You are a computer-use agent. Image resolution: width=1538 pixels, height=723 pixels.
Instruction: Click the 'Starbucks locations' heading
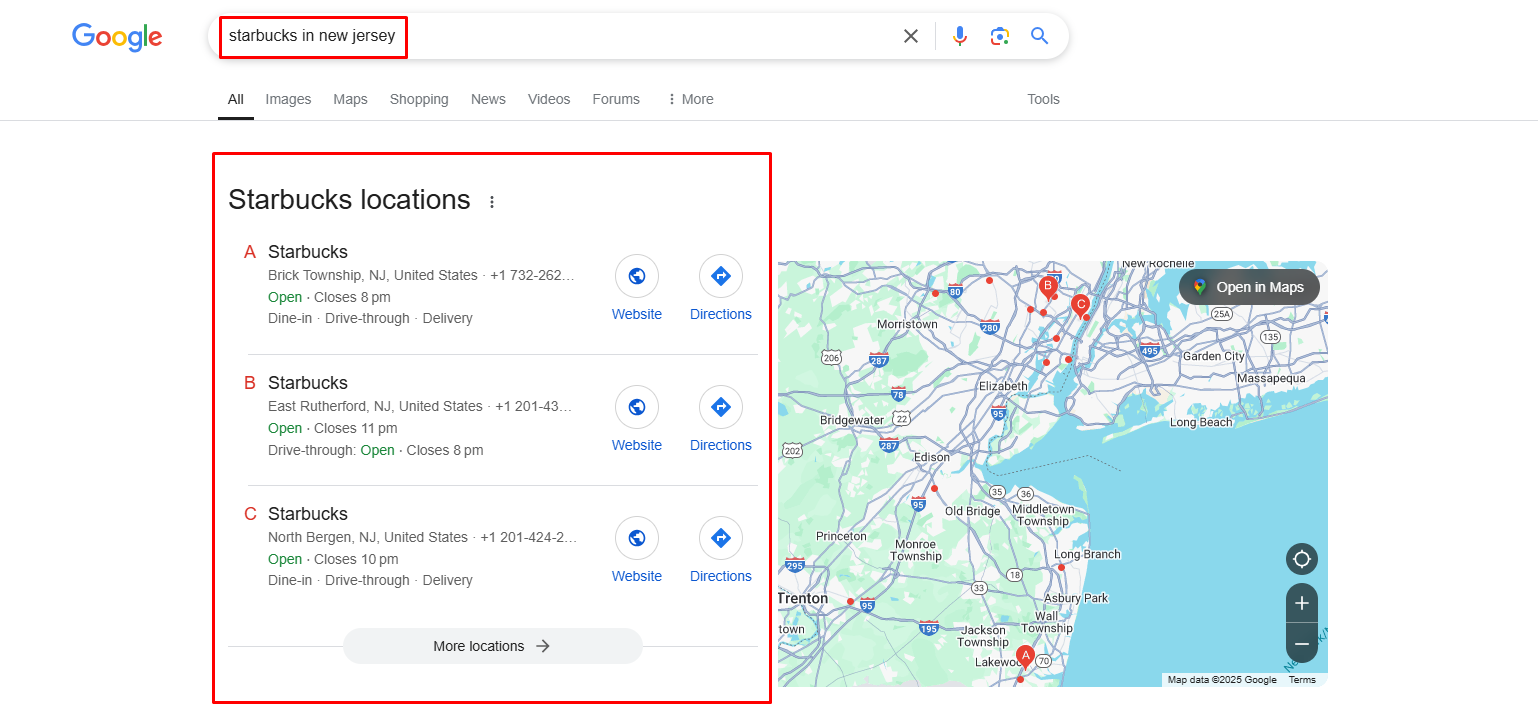tap(349, 200)
